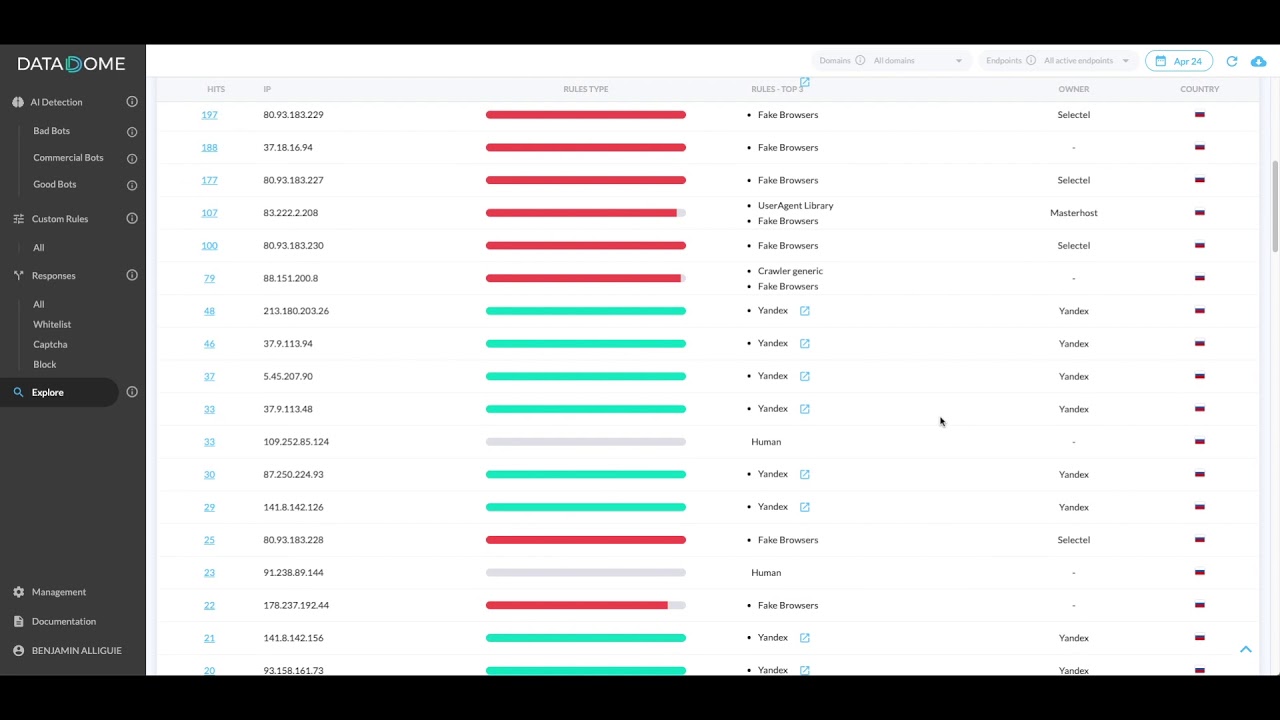Viewport: 1280px width, 720px height.
Task: Open hits link 197
Action: click(x=209, y=115)
